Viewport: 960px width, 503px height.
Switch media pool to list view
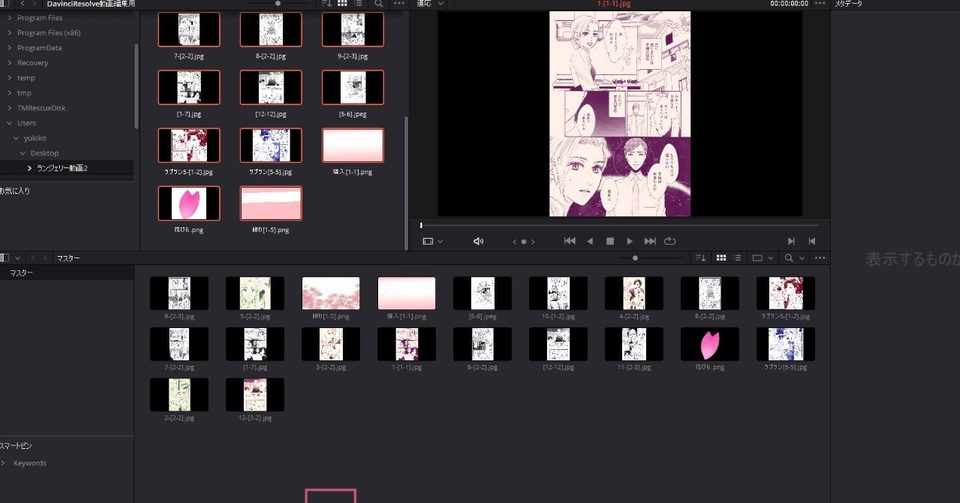click(x=738, y=258)
